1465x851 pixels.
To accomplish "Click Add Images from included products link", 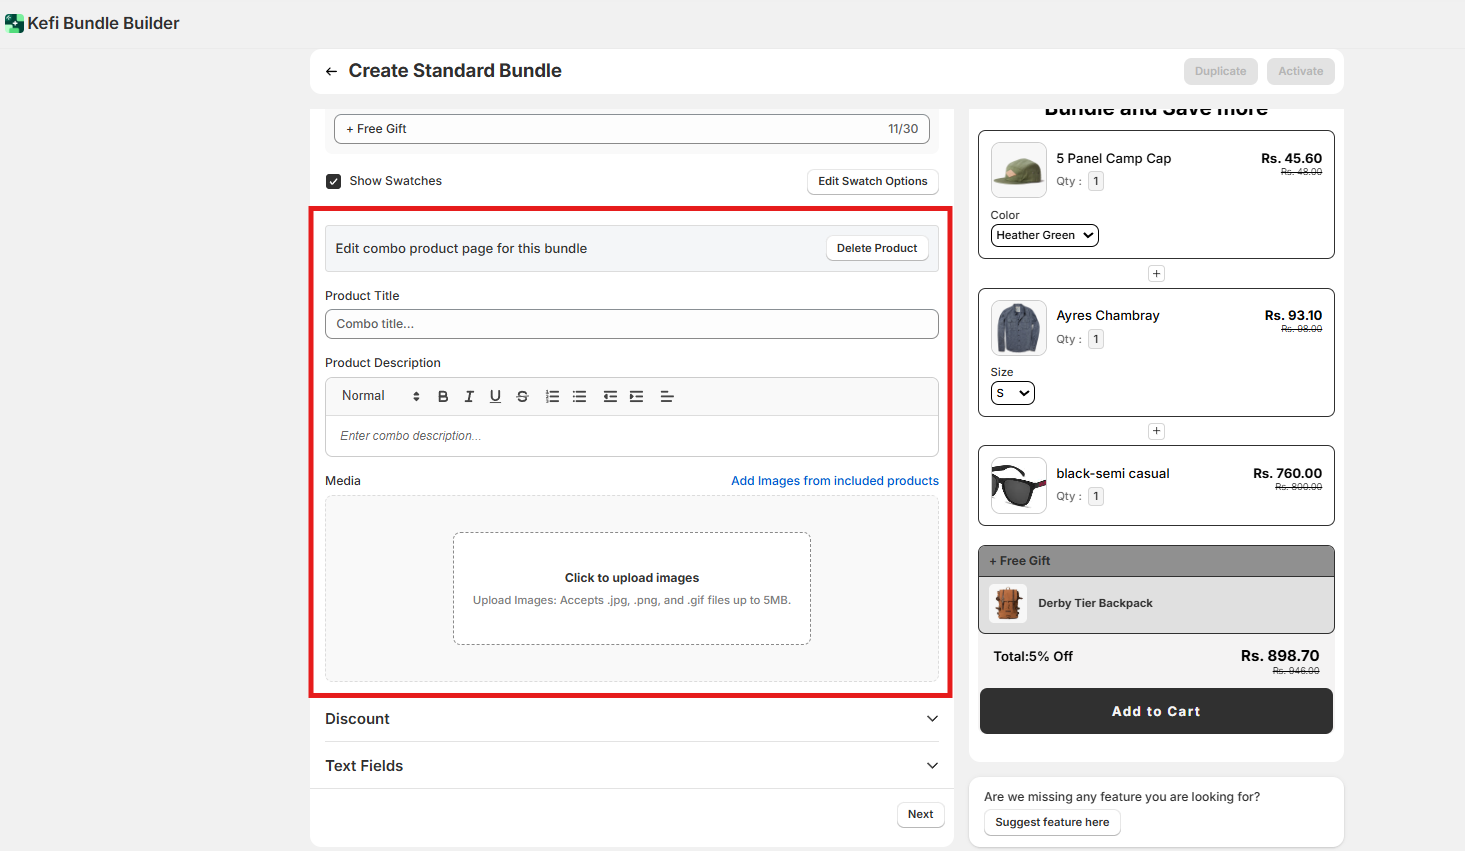I will (x=834, y=481).
